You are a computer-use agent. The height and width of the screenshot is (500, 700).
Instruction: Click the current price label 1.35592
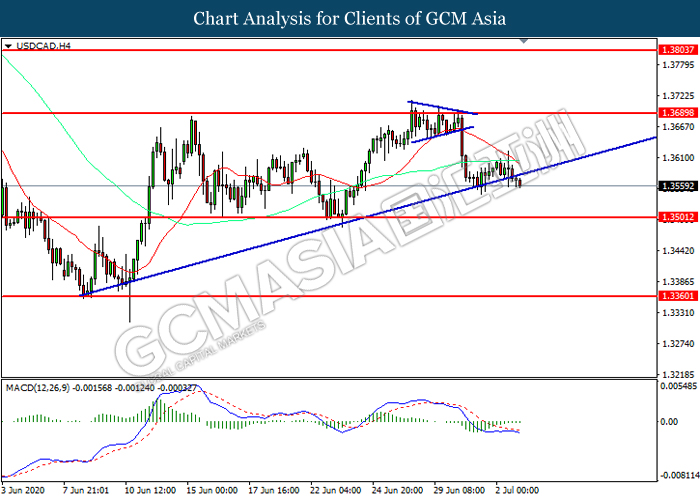tap(678, 186)
